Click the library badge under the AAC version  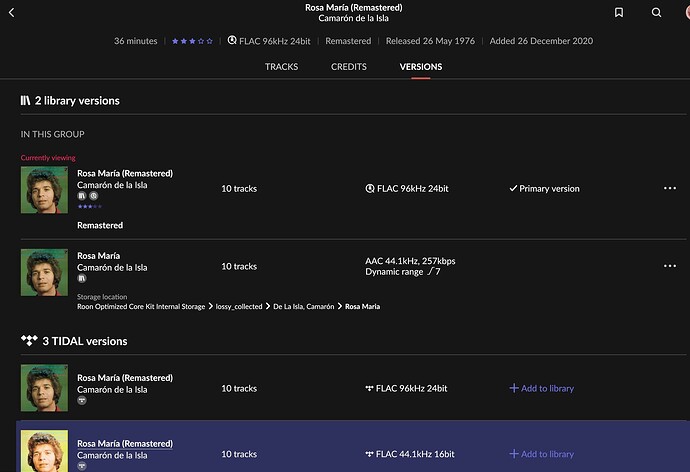81,281
